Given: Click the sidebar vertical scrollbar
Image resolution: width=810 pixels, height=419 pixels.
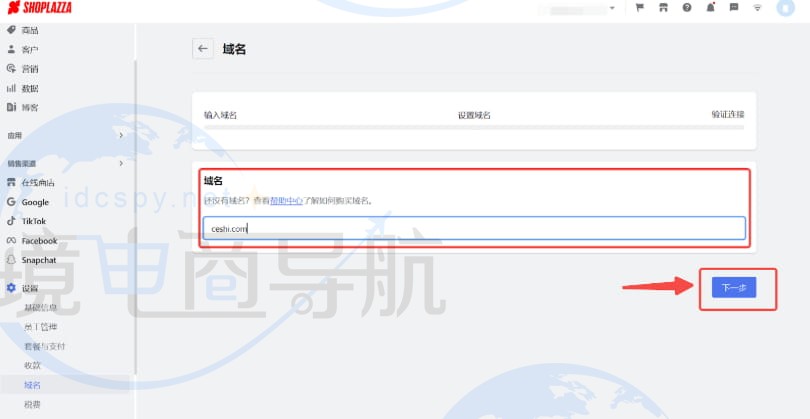Looking at the screenshot, I should [135, 217].
